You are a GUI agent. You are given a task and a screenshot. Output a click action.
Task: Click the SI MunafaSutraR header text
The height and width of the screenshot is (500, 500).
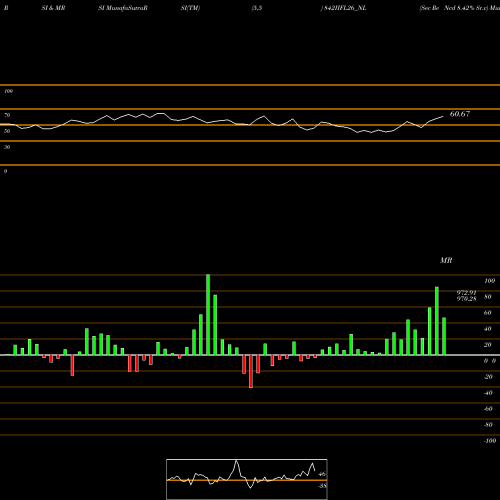point(123,8)
